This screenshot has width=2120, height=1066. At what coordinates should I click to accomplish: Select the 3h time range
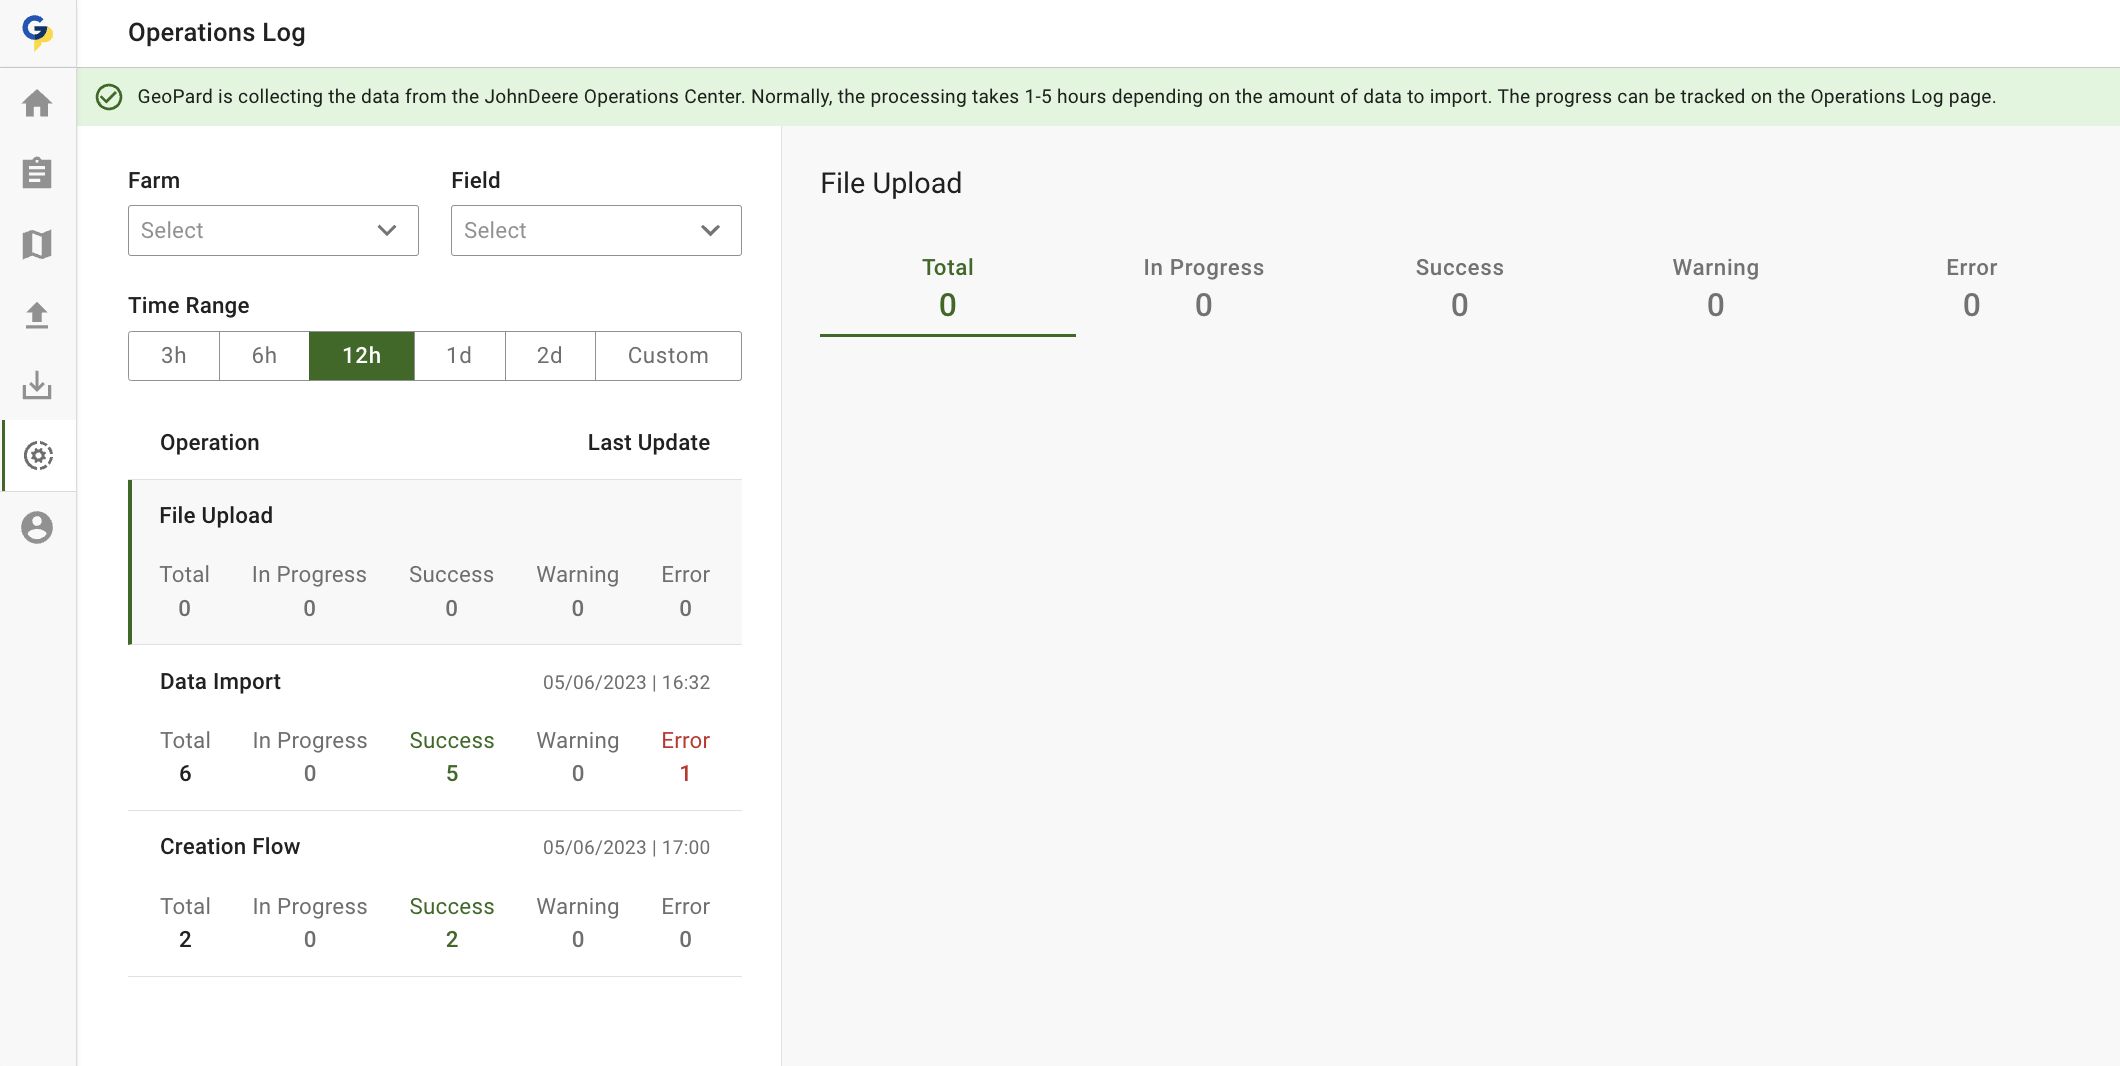(174, 356)
